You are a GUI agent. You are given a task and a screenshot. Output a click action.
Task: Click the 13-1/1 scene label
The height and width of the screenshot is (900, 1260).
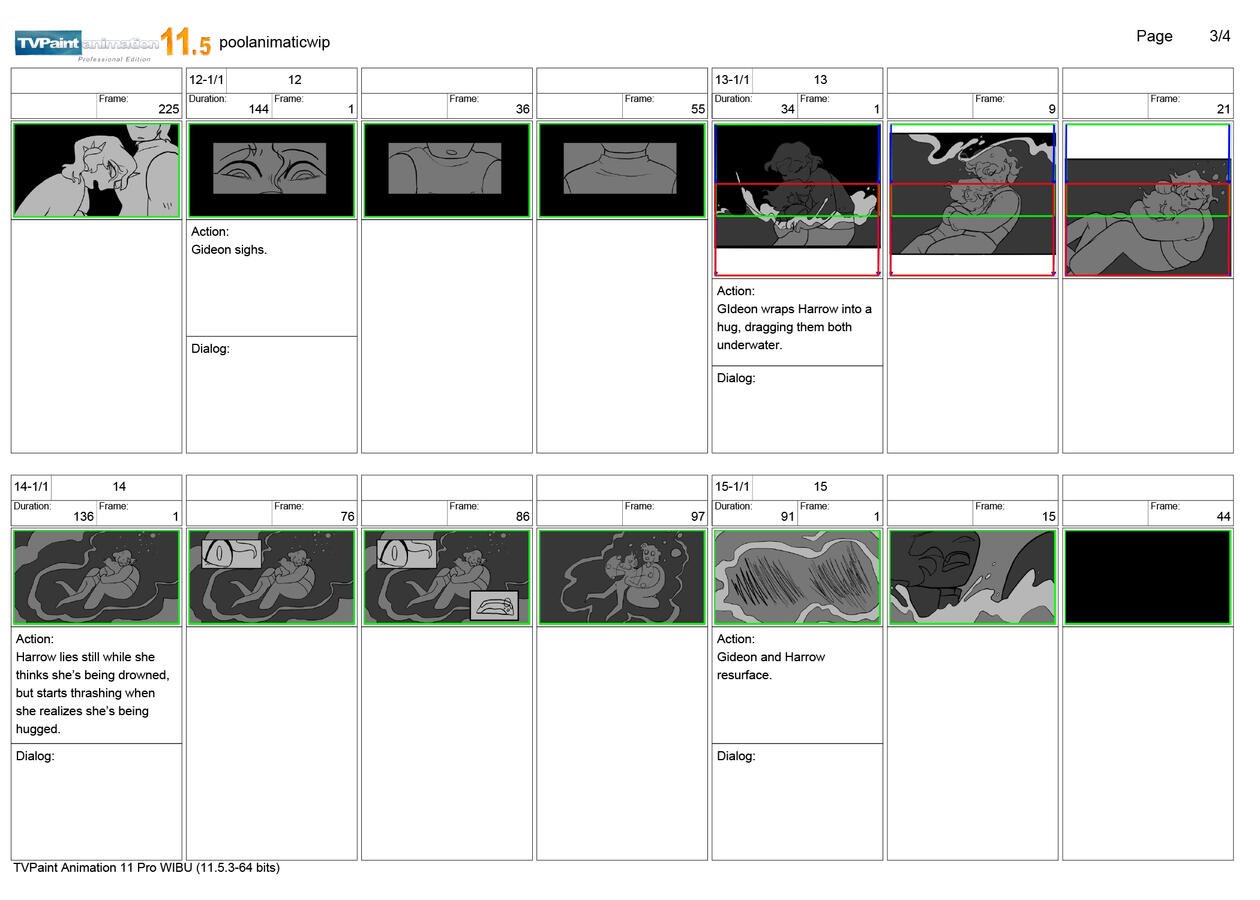point(732,80)
